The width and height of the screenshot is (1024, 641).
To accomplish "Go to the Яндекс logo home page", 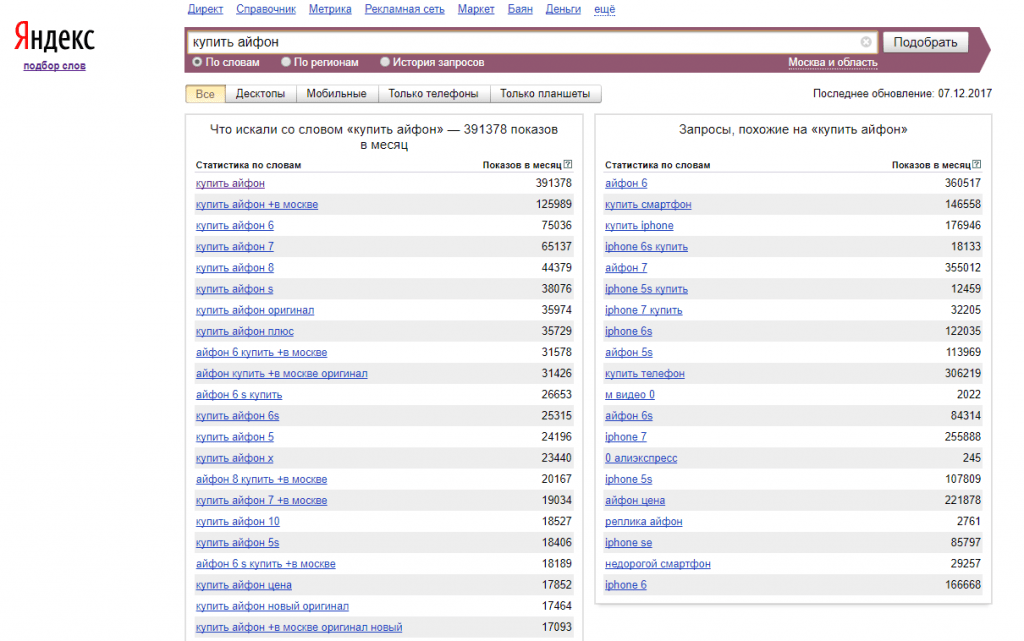I will coord(55,37).
